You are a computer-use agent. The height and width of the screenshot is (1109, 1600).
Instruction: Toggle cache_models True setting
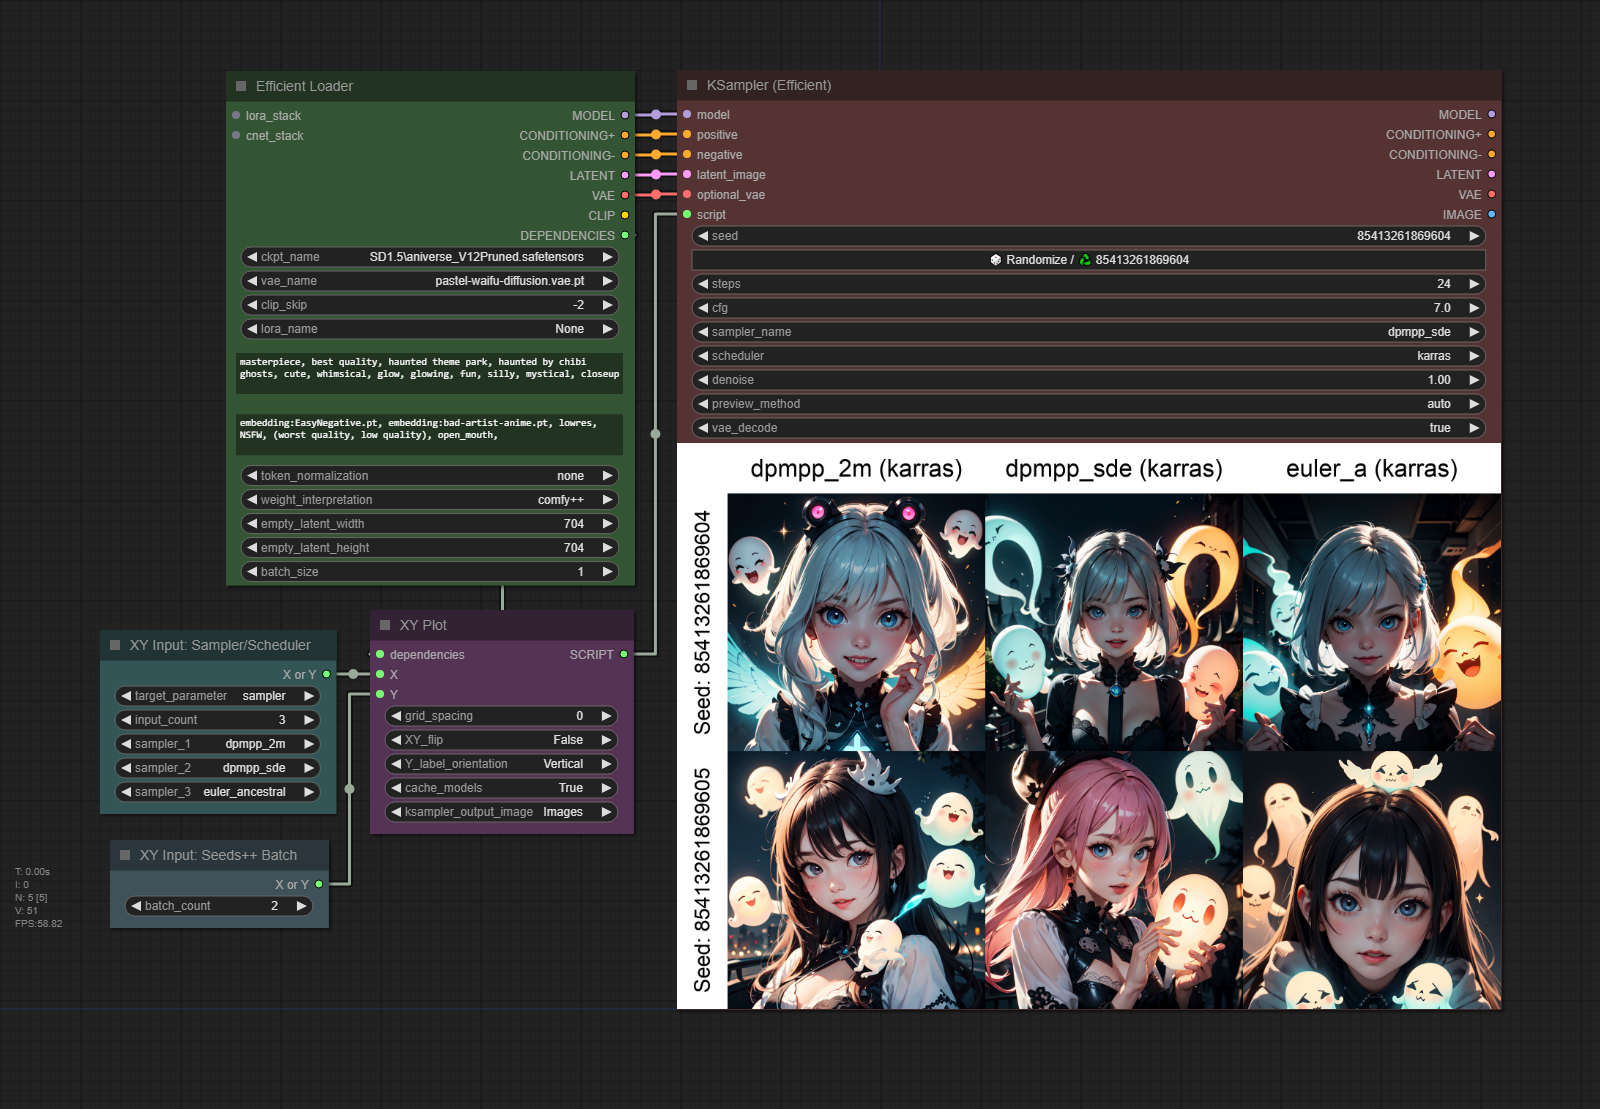coord(502,788)
